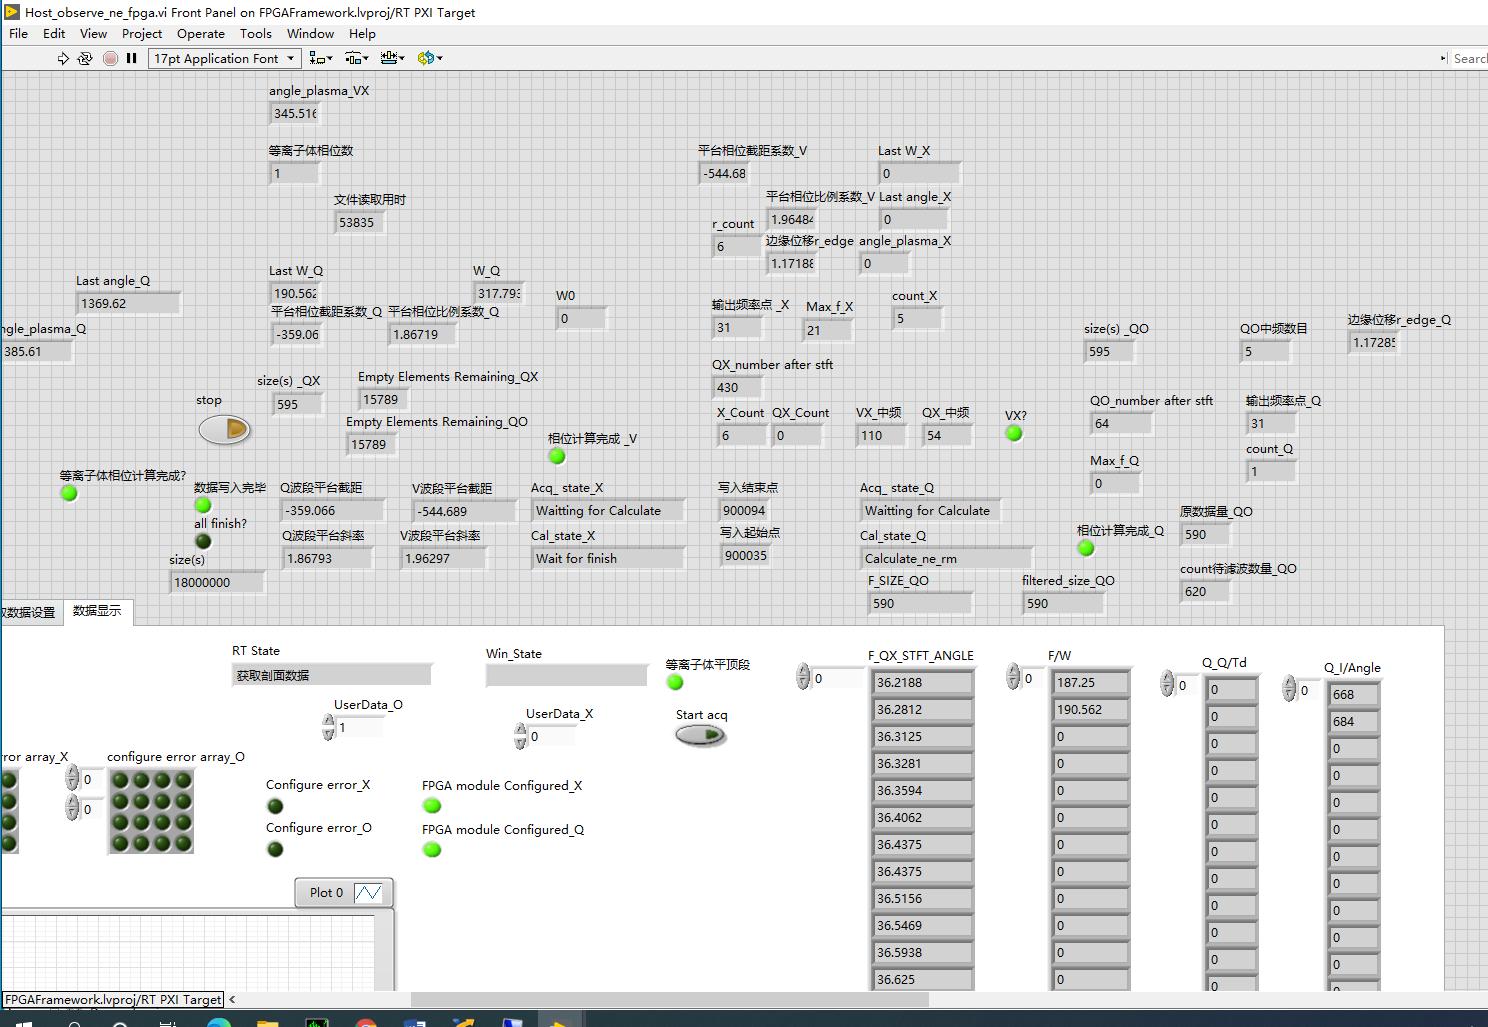The height and width of the screenshot is (1027, 1488).
Task: Increment the F_QX_STFT_ANGLE array index
Action: click(803, 672)
